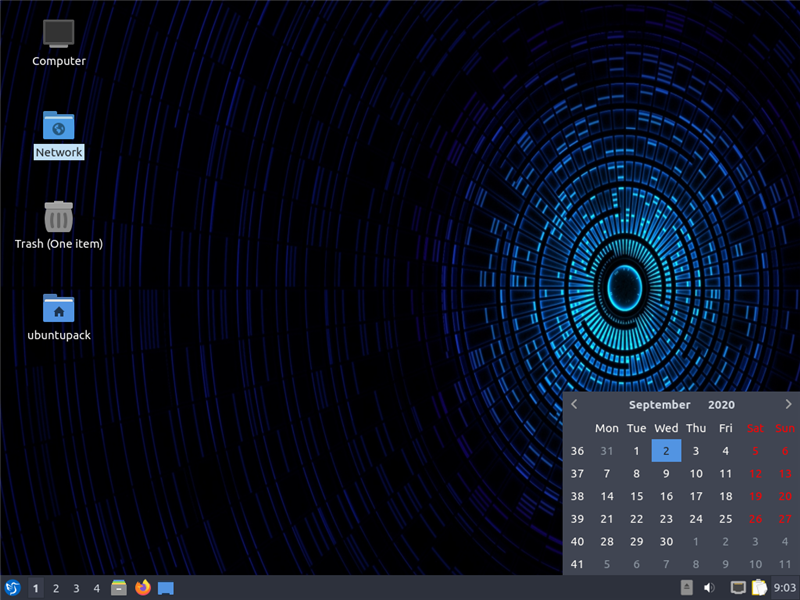Launch the file manager from the panel
The image size is (800, 600).
coord(119,588)
